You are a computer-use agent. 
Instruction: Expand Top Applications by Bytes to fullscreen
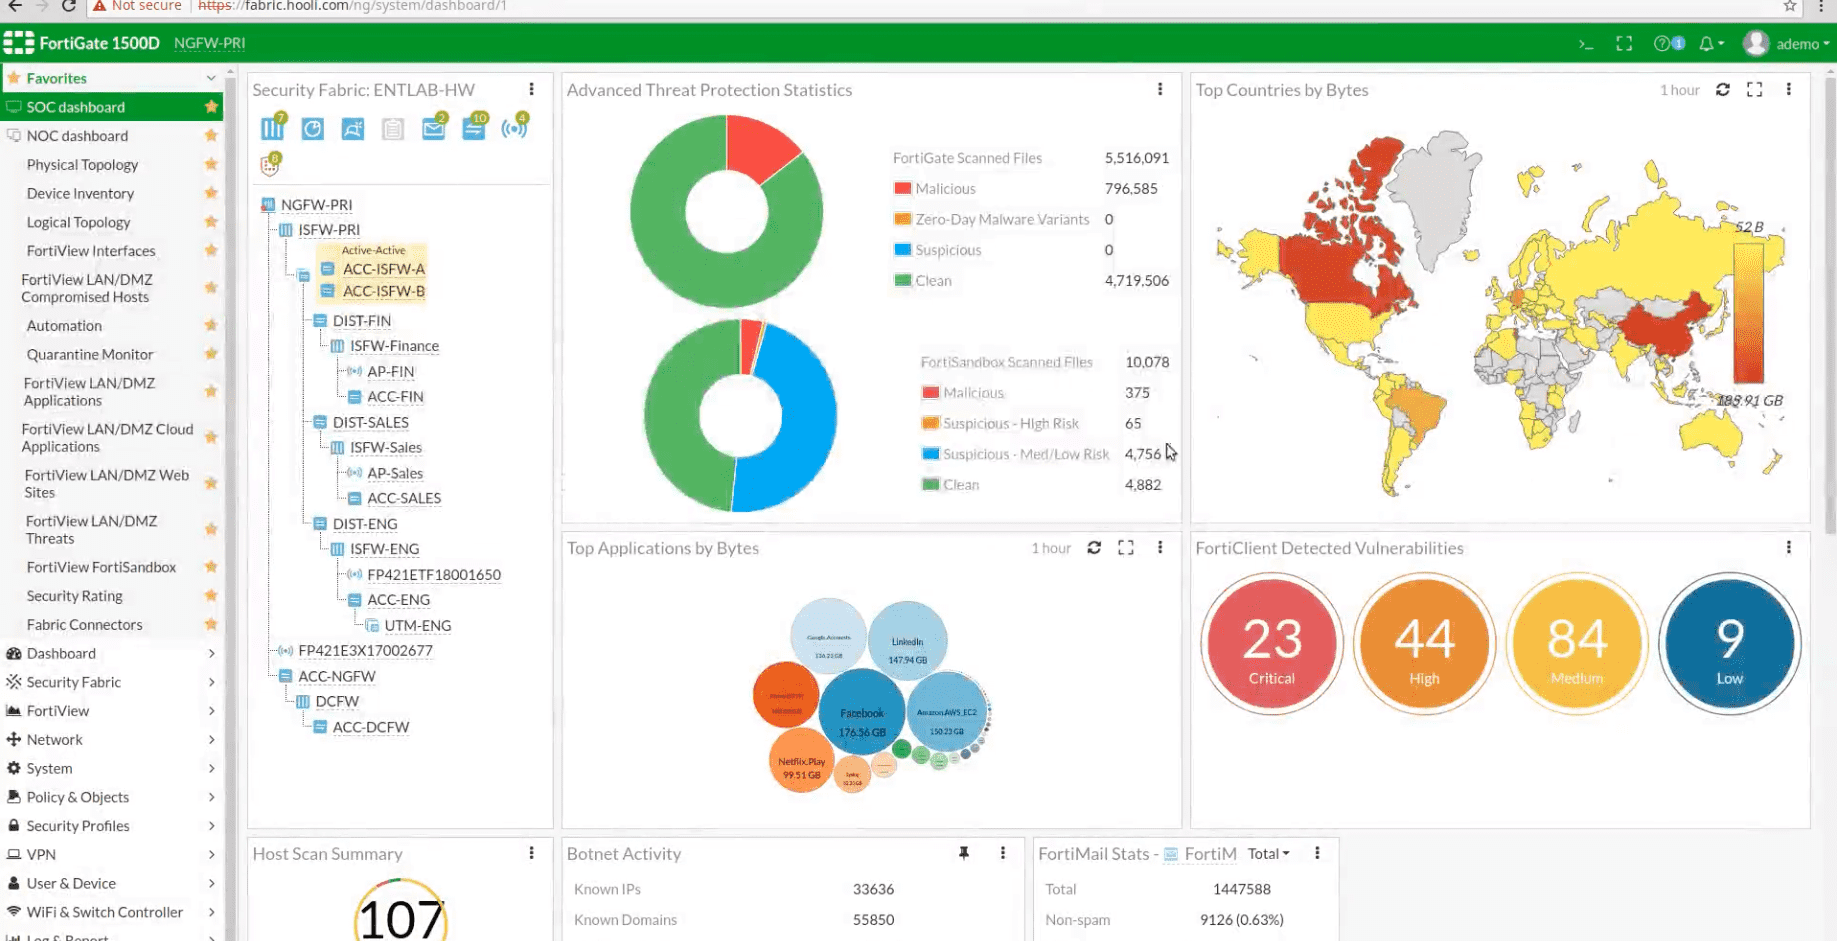(1126, 548)
